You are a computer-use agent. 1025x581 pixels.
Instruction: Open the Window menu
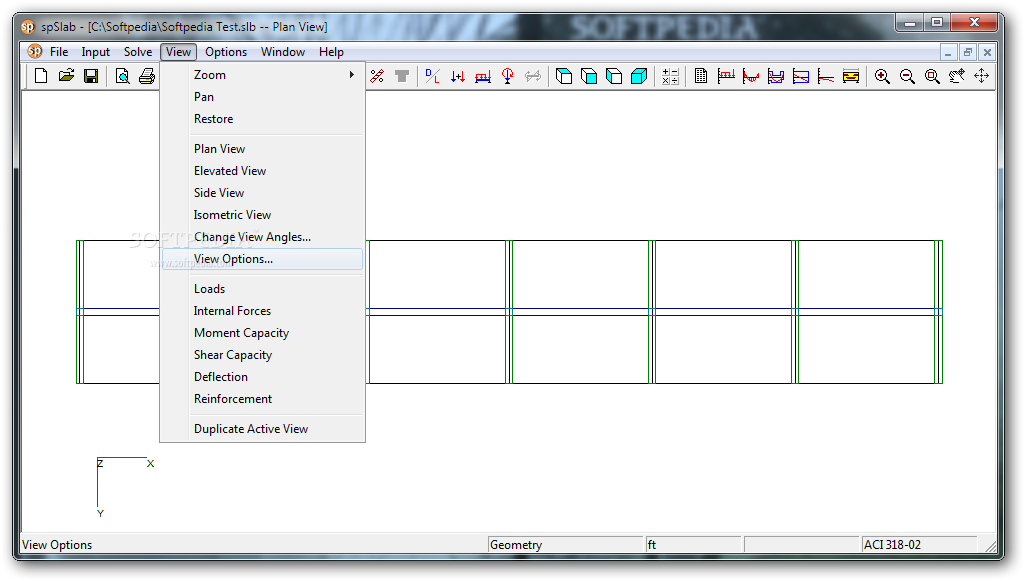(x=283, y=52)
